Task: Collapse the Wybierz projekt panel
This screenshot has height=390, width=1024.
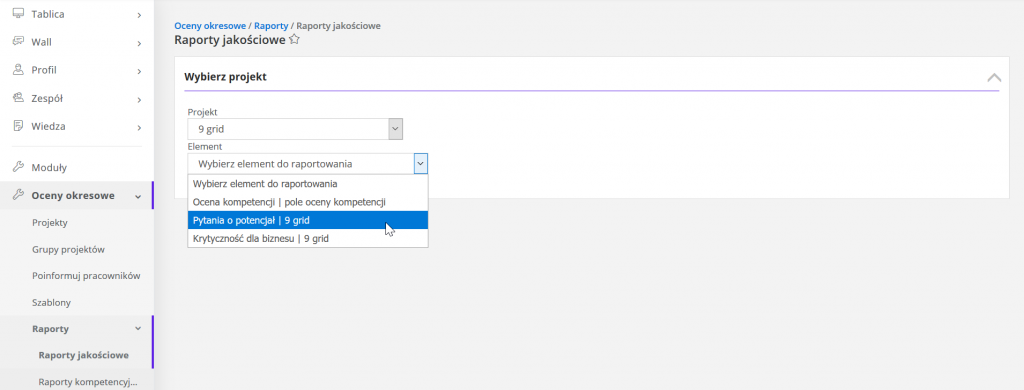Action: point(993,77)
